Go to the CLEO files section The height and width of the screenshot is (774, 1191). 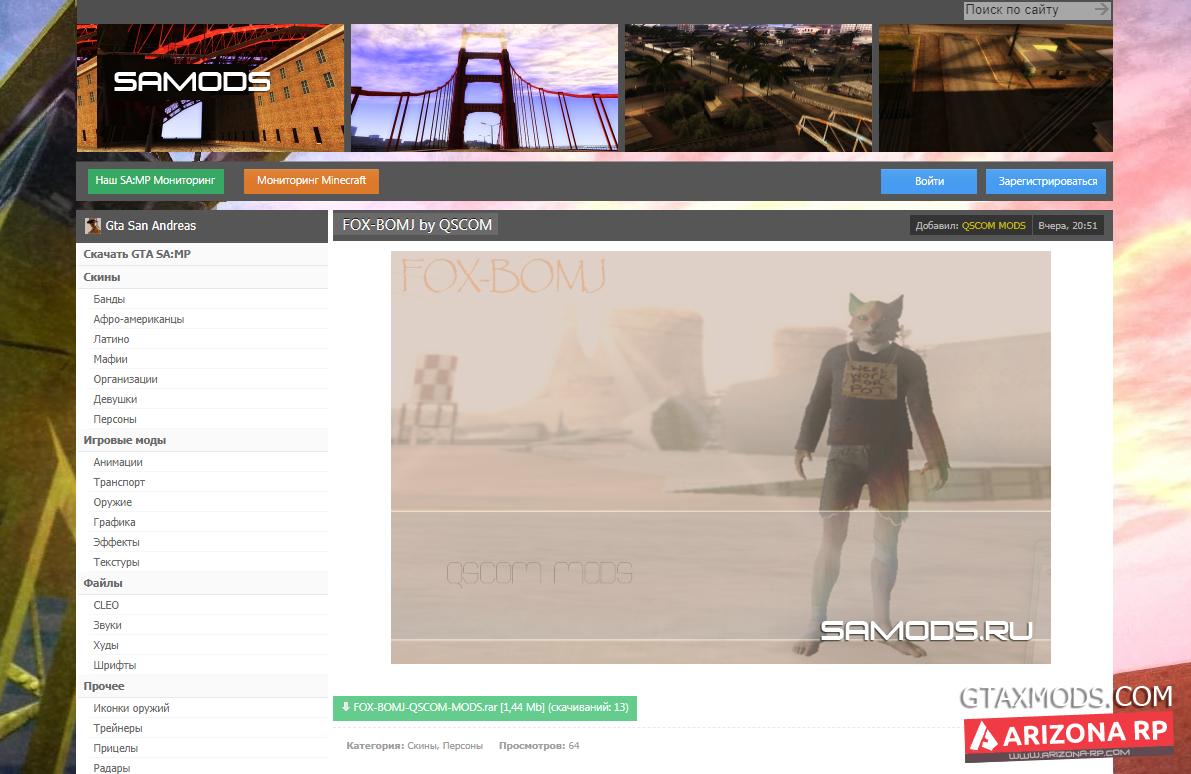[106, 605]
